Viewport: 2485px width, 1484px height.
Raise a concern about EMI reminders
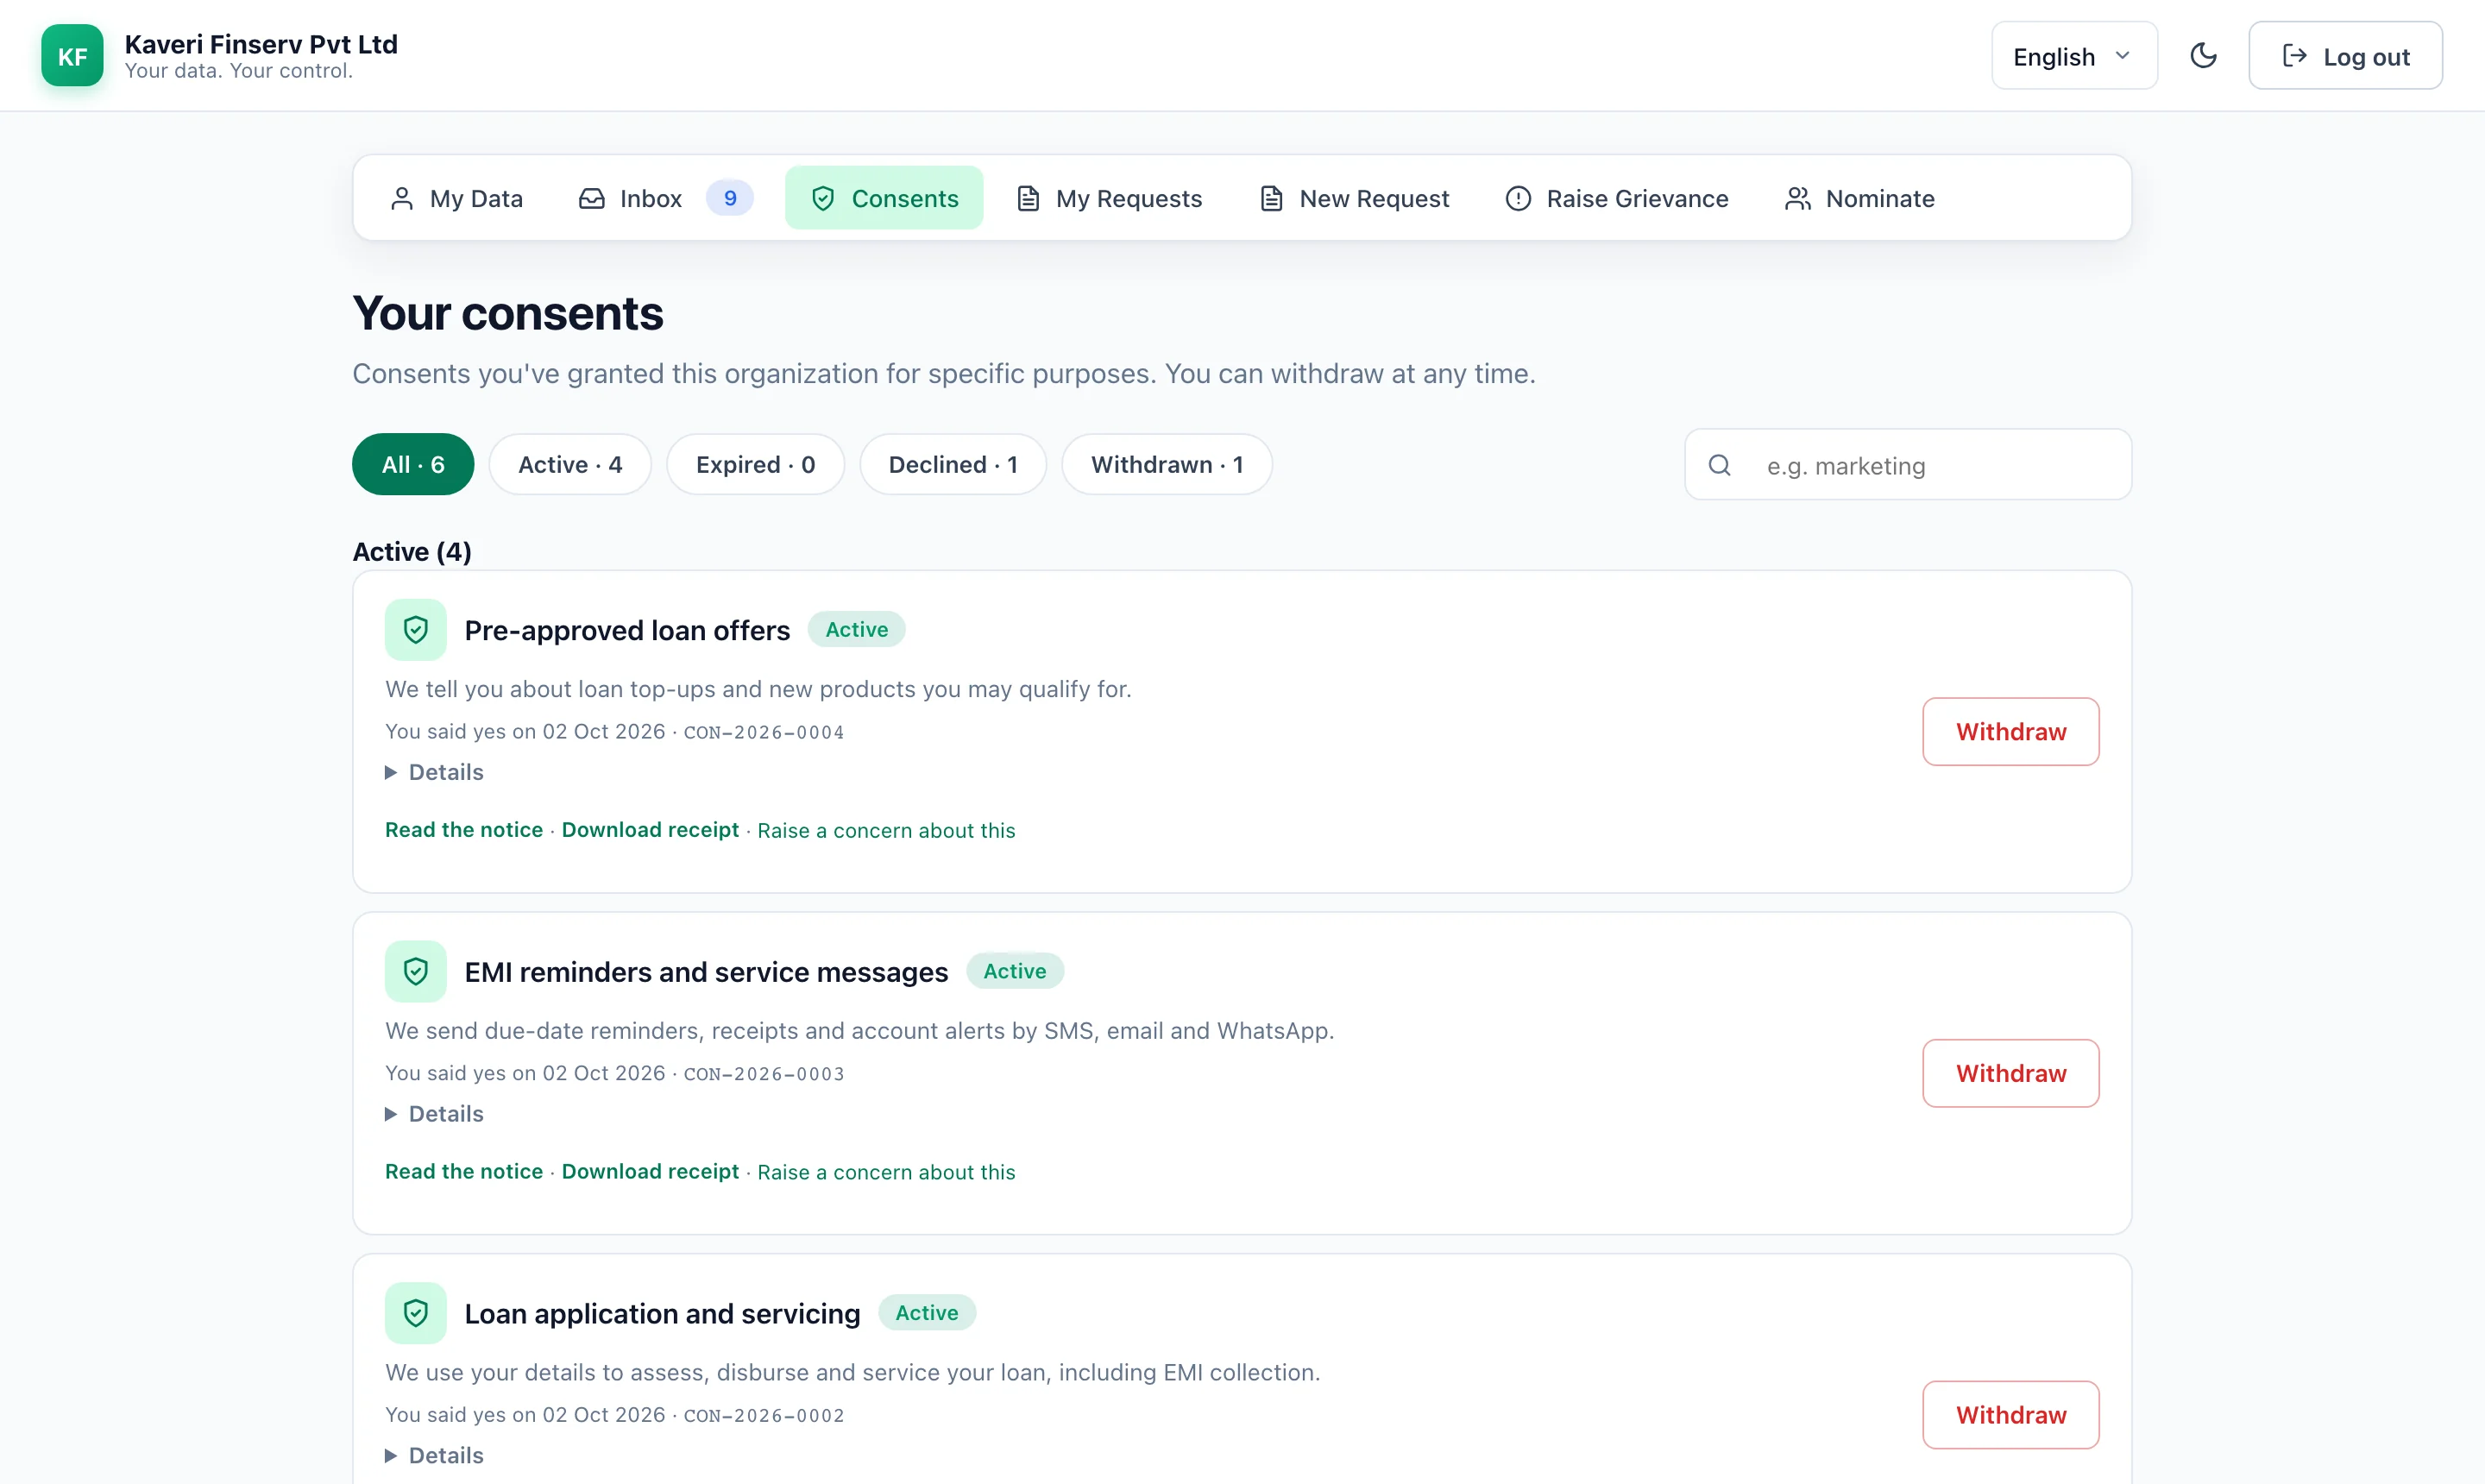point(886,1172)
